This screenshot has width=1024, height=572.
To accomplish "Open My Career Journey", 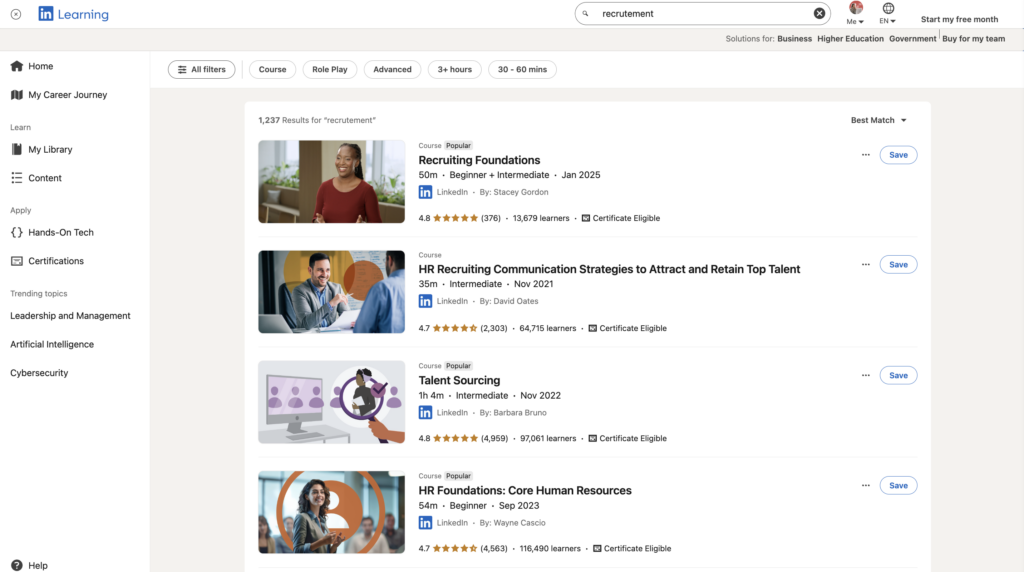I will (67, 95).
